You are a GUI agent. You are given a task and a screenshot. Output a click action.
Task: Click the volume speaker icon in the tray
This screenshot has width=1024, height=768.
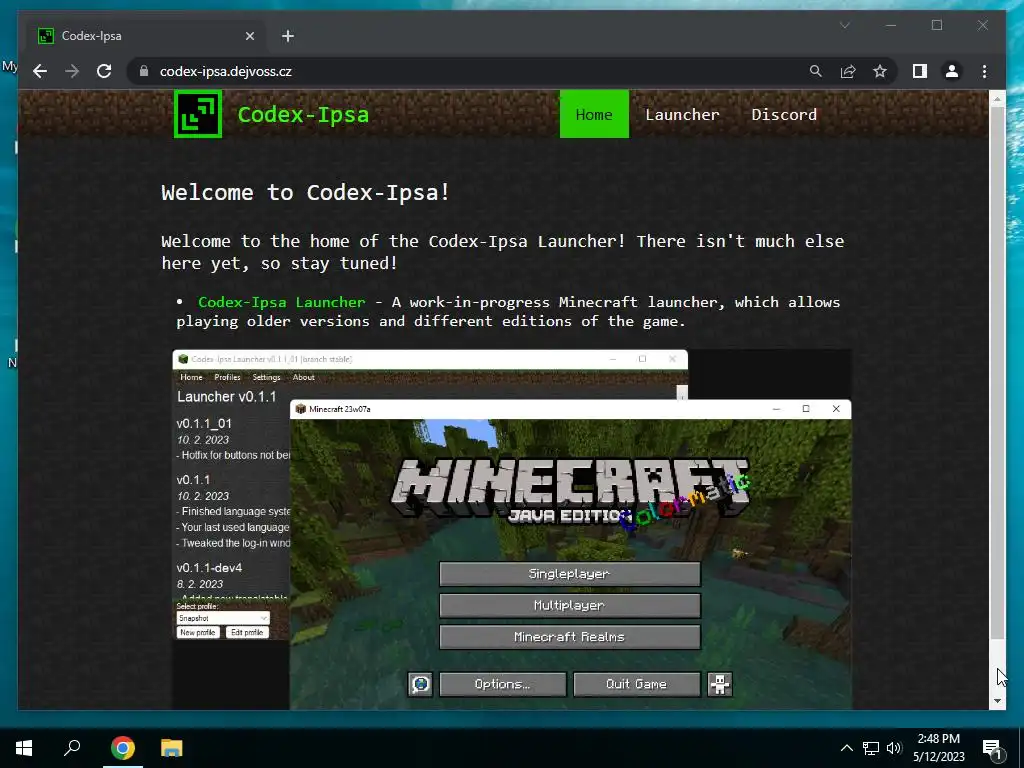(894, 748)
